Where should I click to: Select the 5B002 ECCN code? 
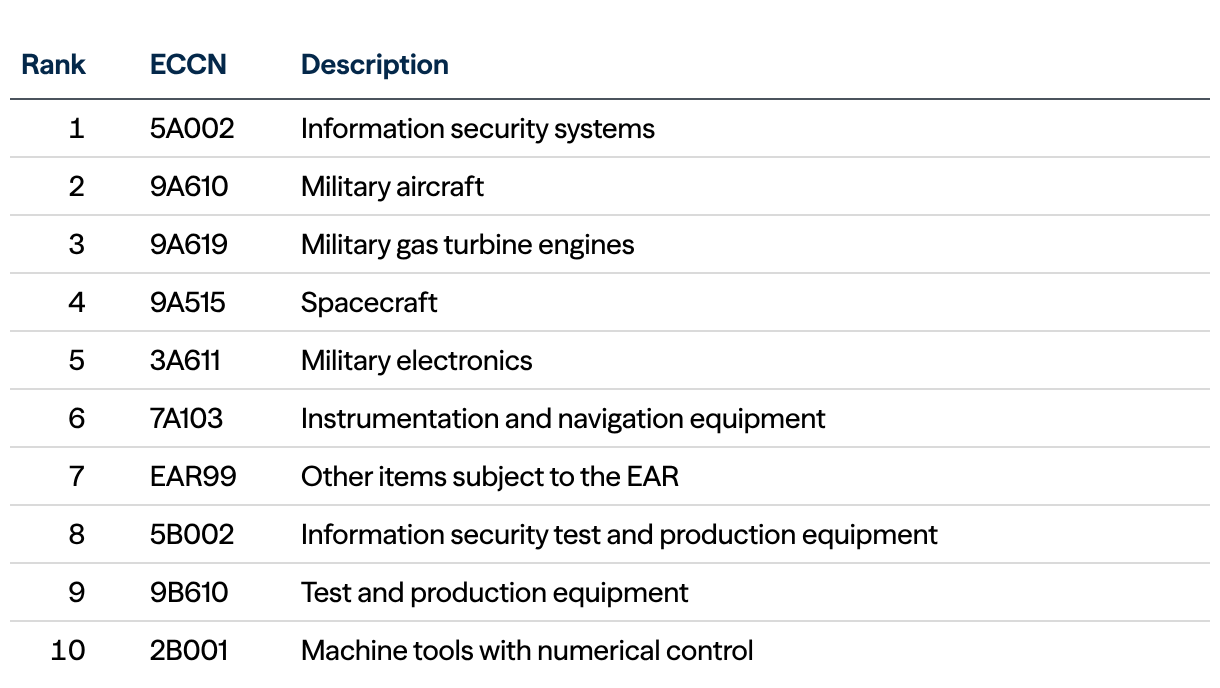click(192, 535)
